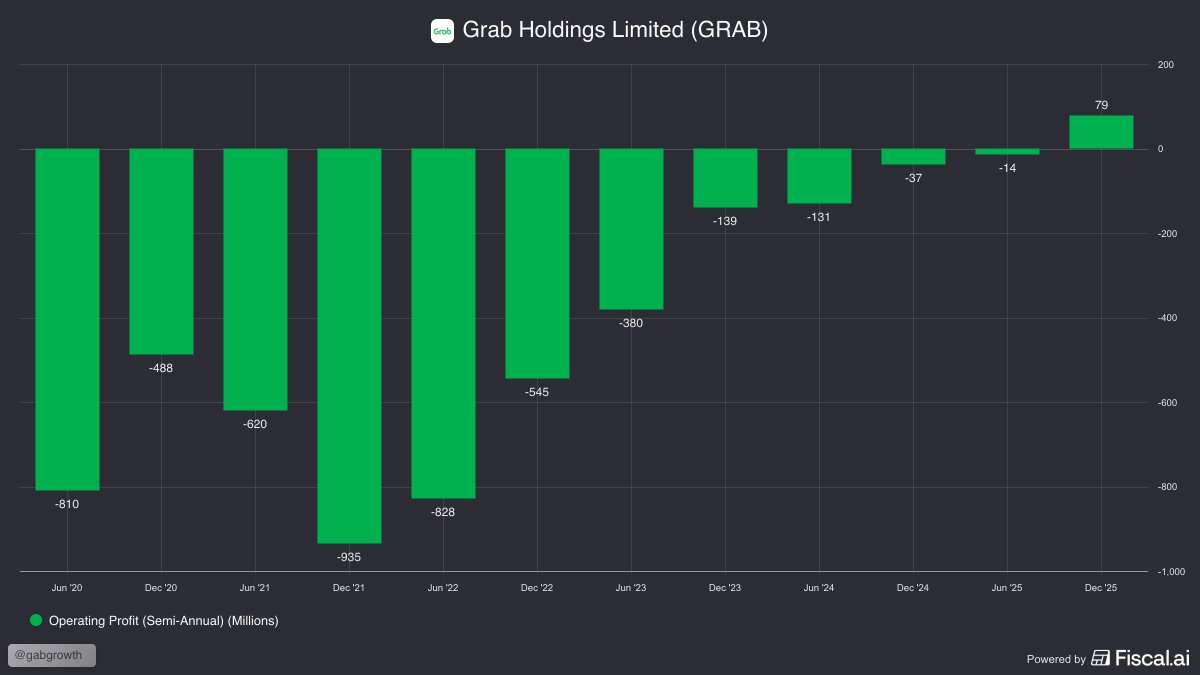
Task: Select the Jun '20 bar
Action: coord(67,320)
